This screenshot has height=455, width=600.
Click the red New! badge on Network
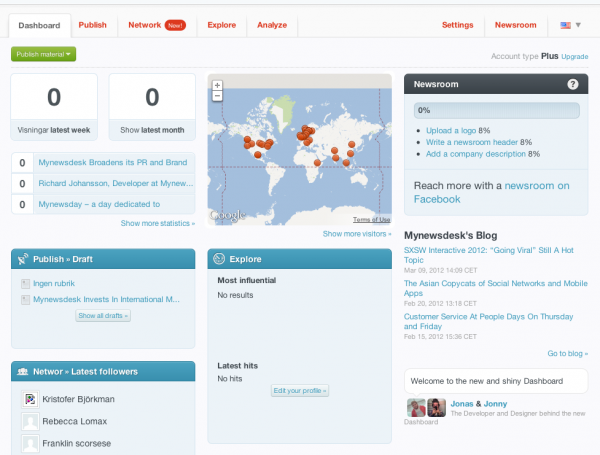pyautogui.click(x=175, y=25)
